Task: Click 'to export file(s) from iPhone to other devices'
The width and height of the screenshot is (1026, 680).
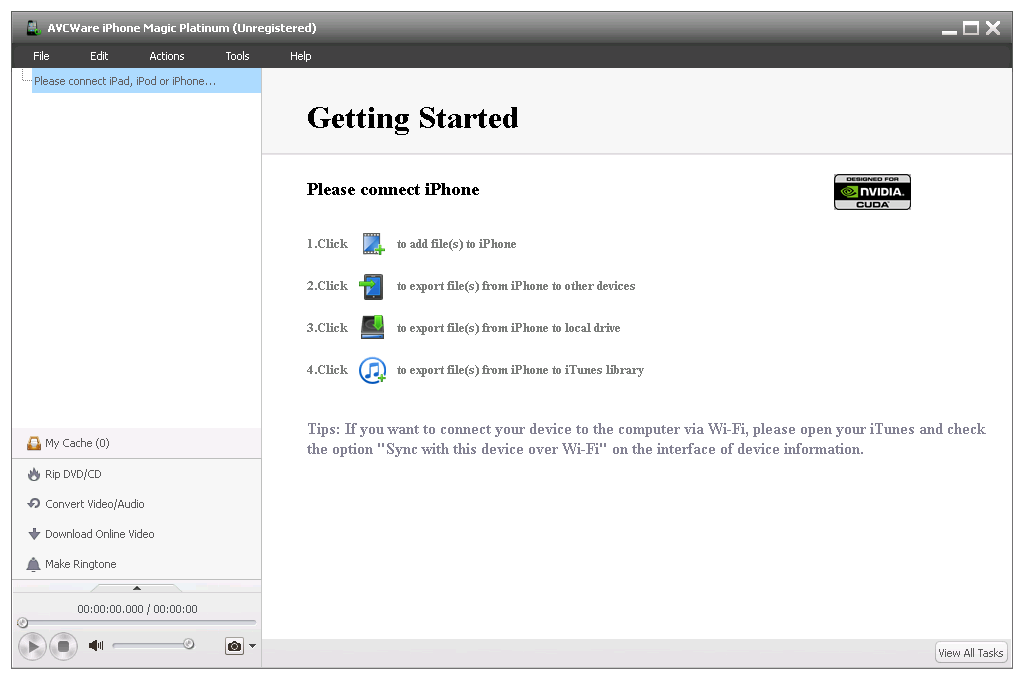Action: point(516,286)
